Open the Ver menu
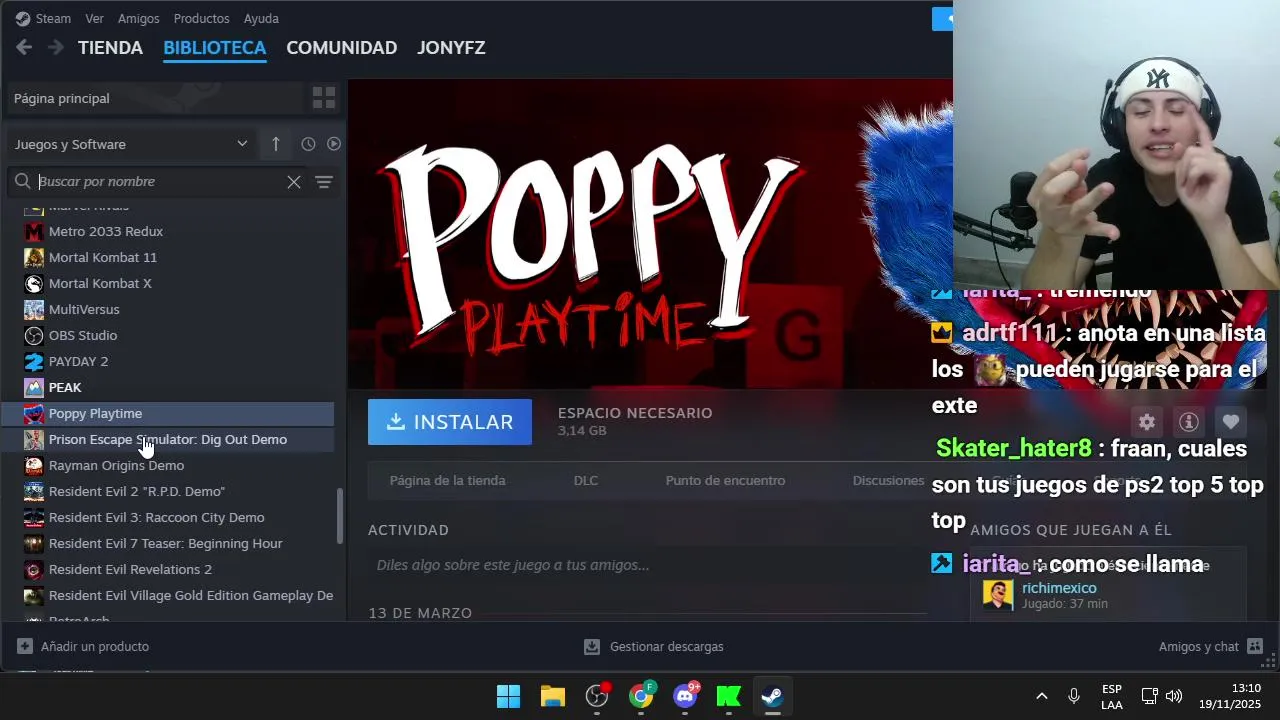 pyautogui.click(x=94, y=18)
